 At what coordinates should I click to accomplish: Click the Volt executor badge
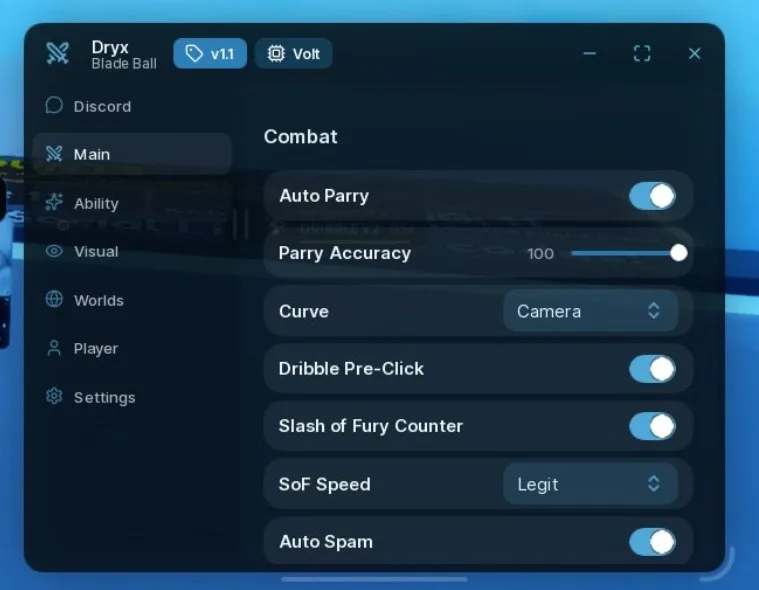(x=293, y=53)
